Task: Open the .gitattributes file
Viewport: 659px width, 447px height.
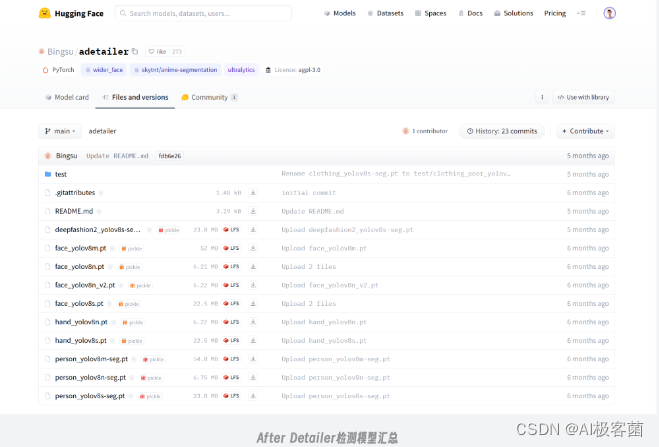Action: 75,193
